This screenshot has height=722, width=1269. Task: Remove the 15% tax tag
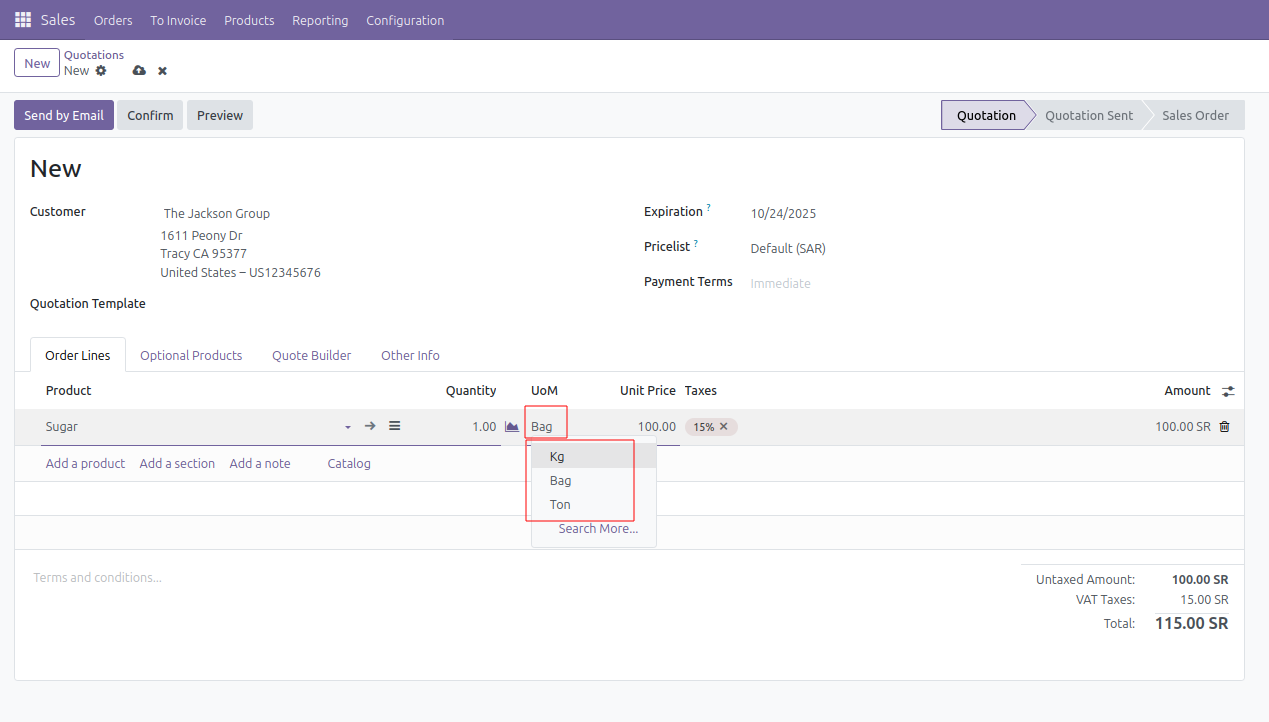(724, 427)
